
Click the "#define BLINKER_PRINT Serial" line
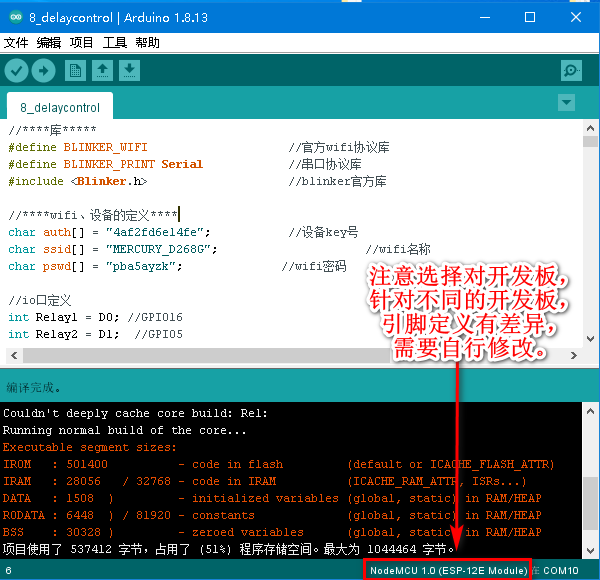click(106, 164)
